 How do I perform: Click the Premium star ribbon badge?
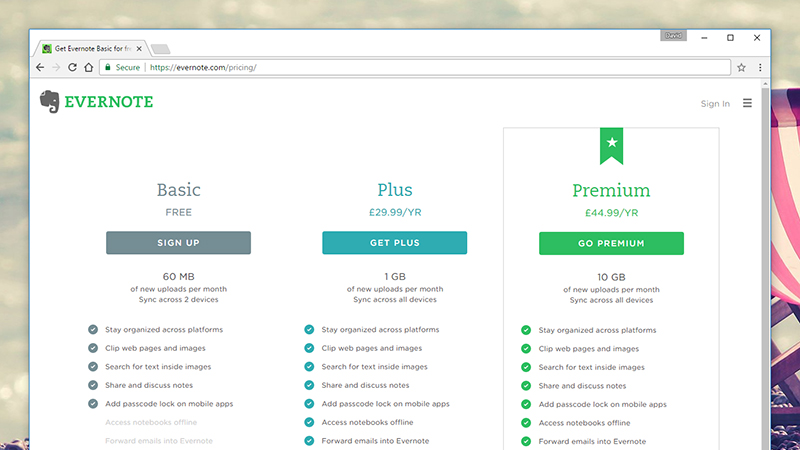coord(611,145)
